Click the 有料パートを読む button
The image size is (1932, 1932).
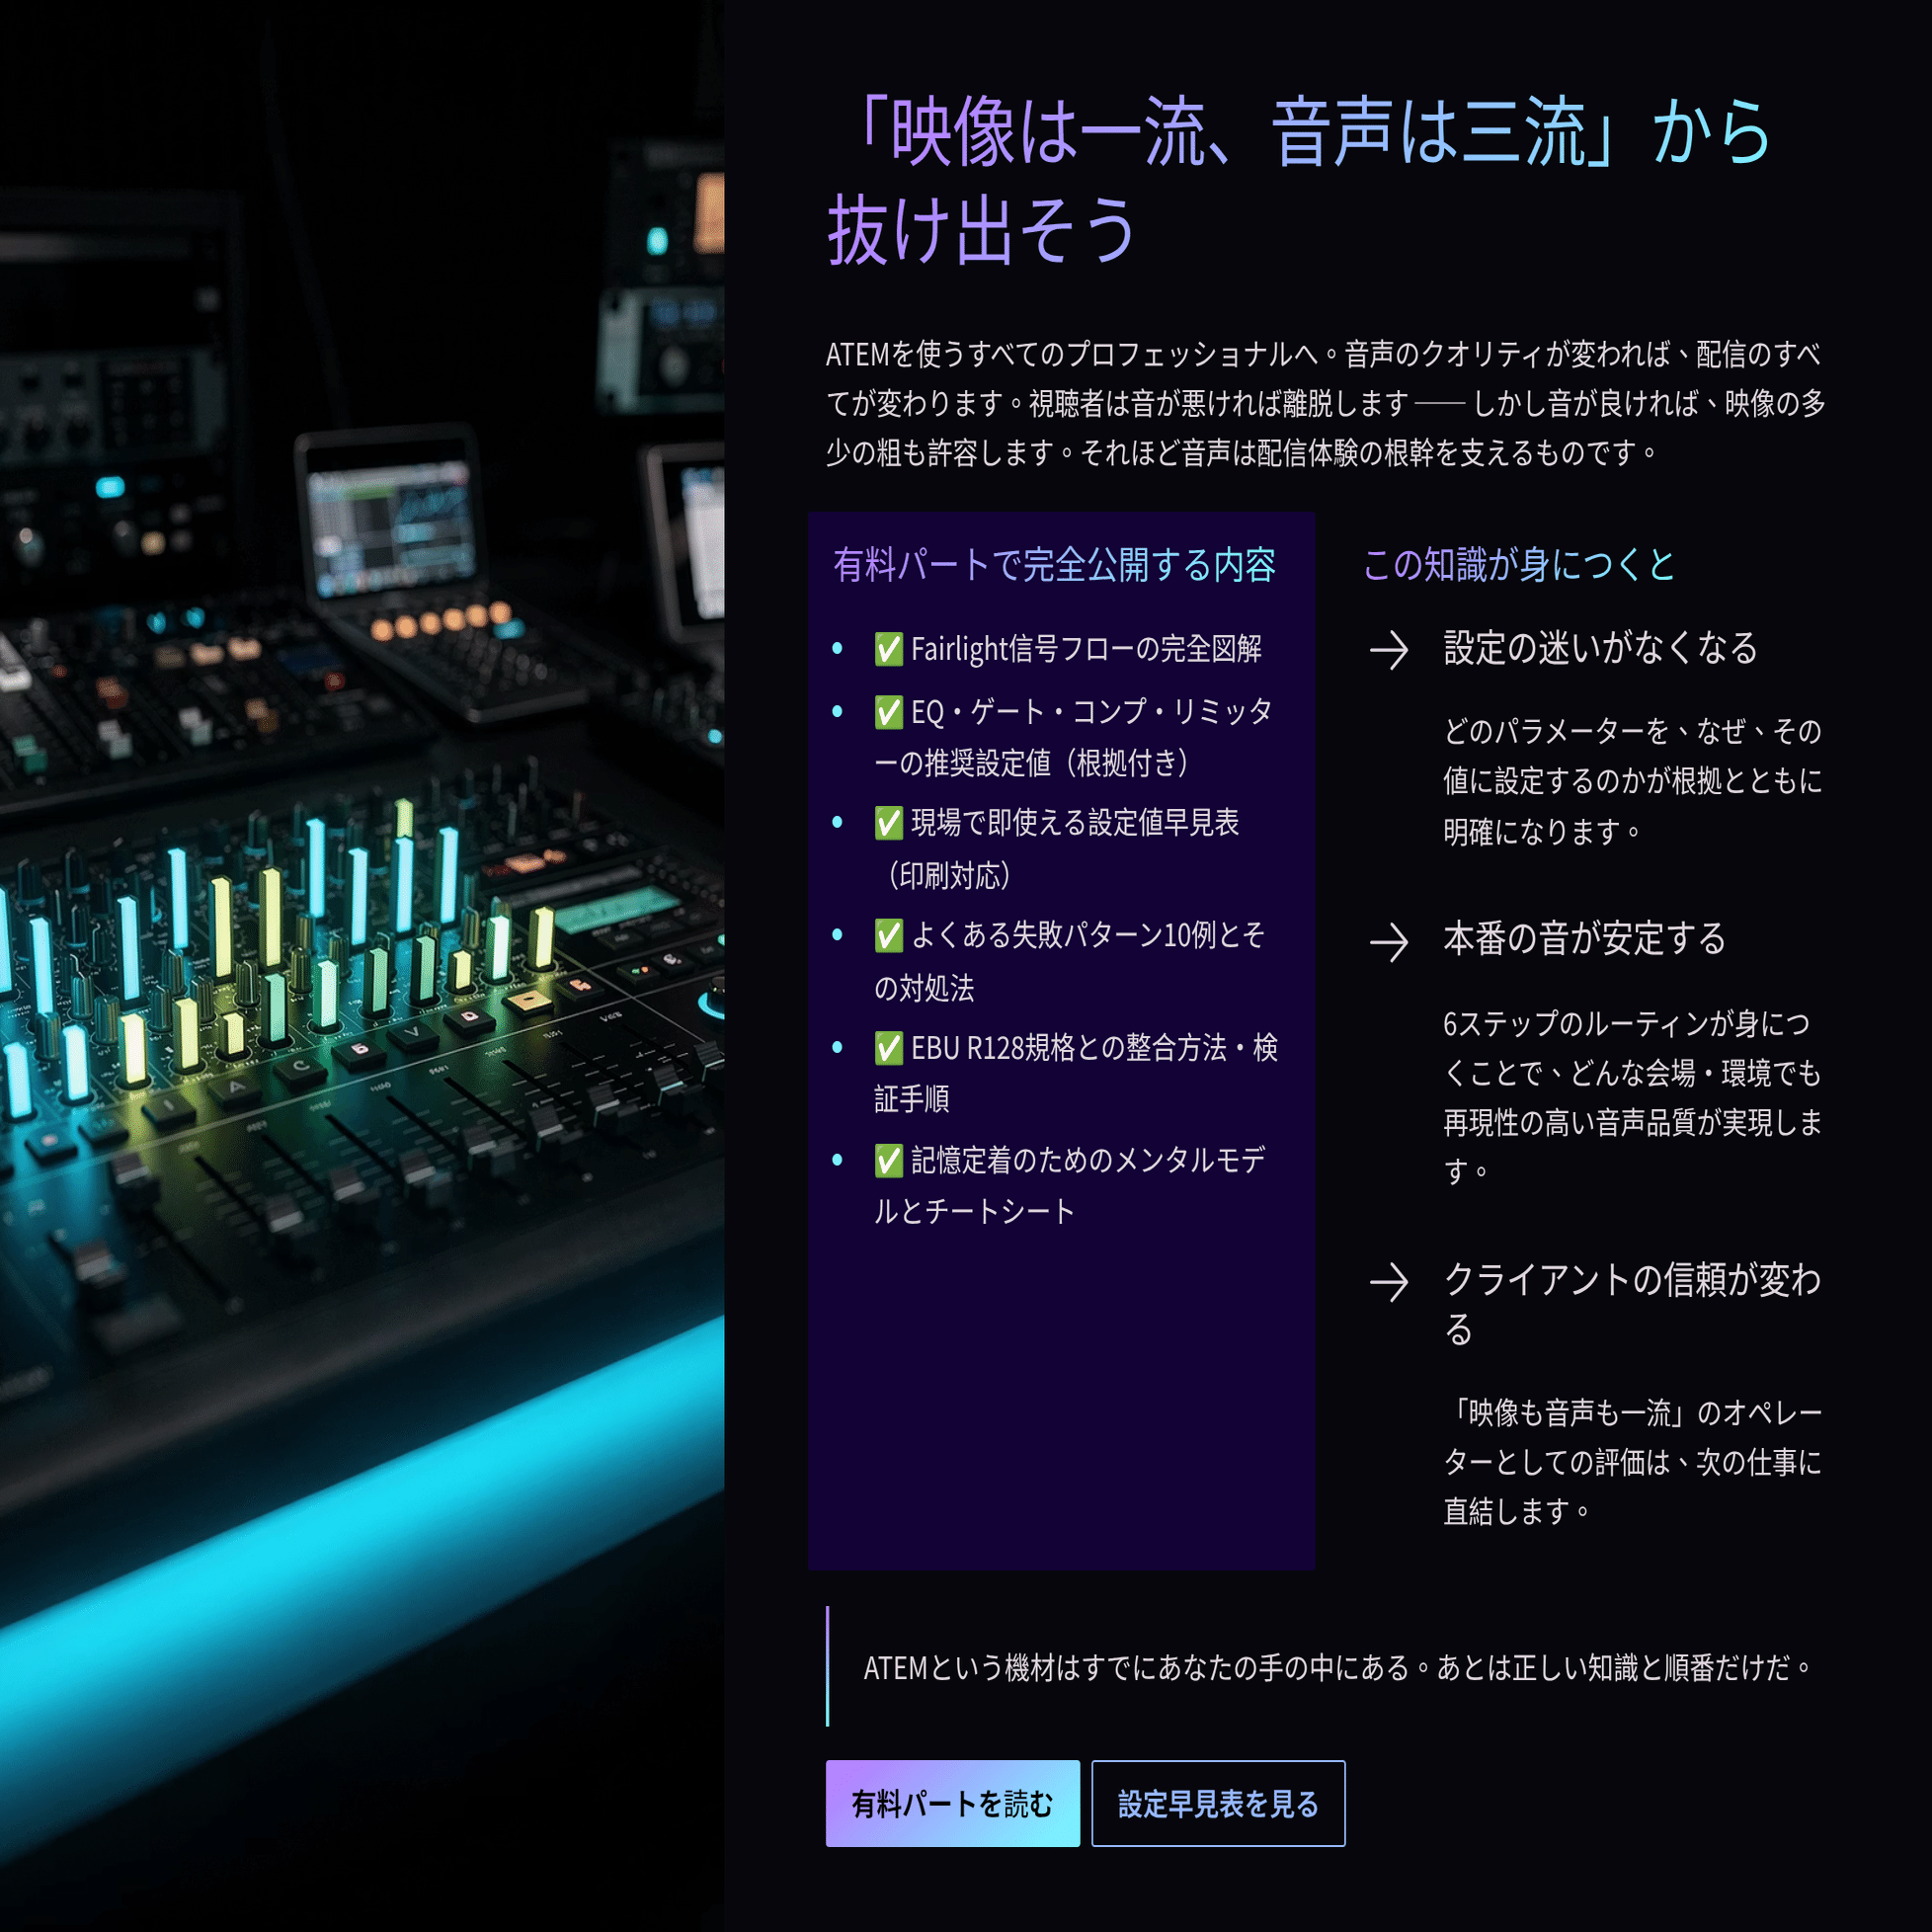(952, 1803)
